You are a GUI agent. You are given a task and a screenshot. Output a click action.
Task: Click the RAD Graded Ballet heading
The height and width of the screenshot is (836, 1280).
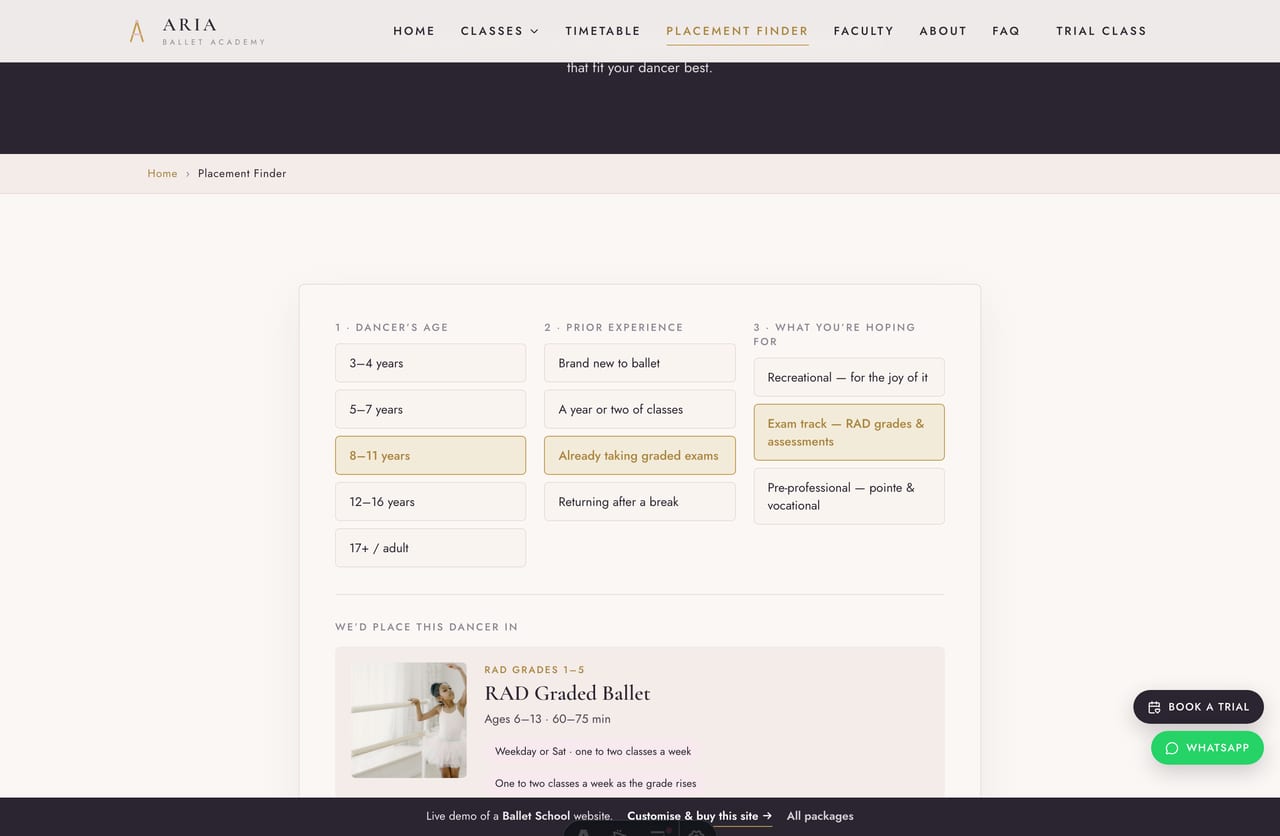(x=567, y=693)
